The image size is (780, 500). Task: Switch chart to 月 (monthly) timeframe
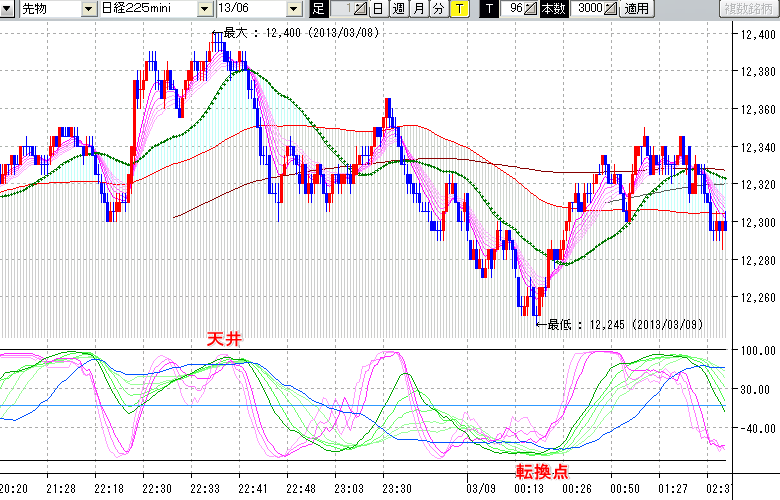[x=417, y=9]
